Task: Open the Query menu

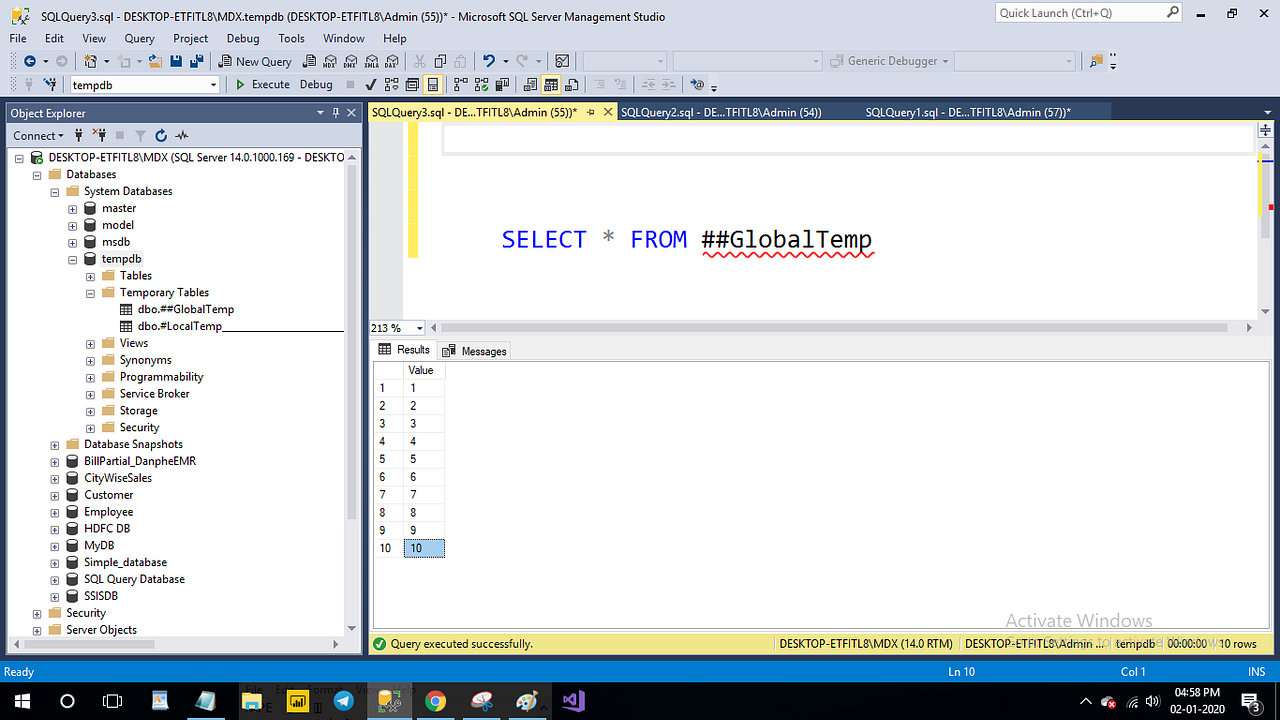Action: [139, 38]
